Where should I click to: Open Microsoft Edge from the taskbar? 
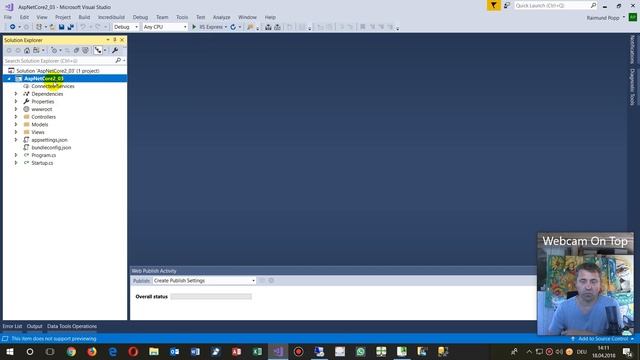click(113, 351)
